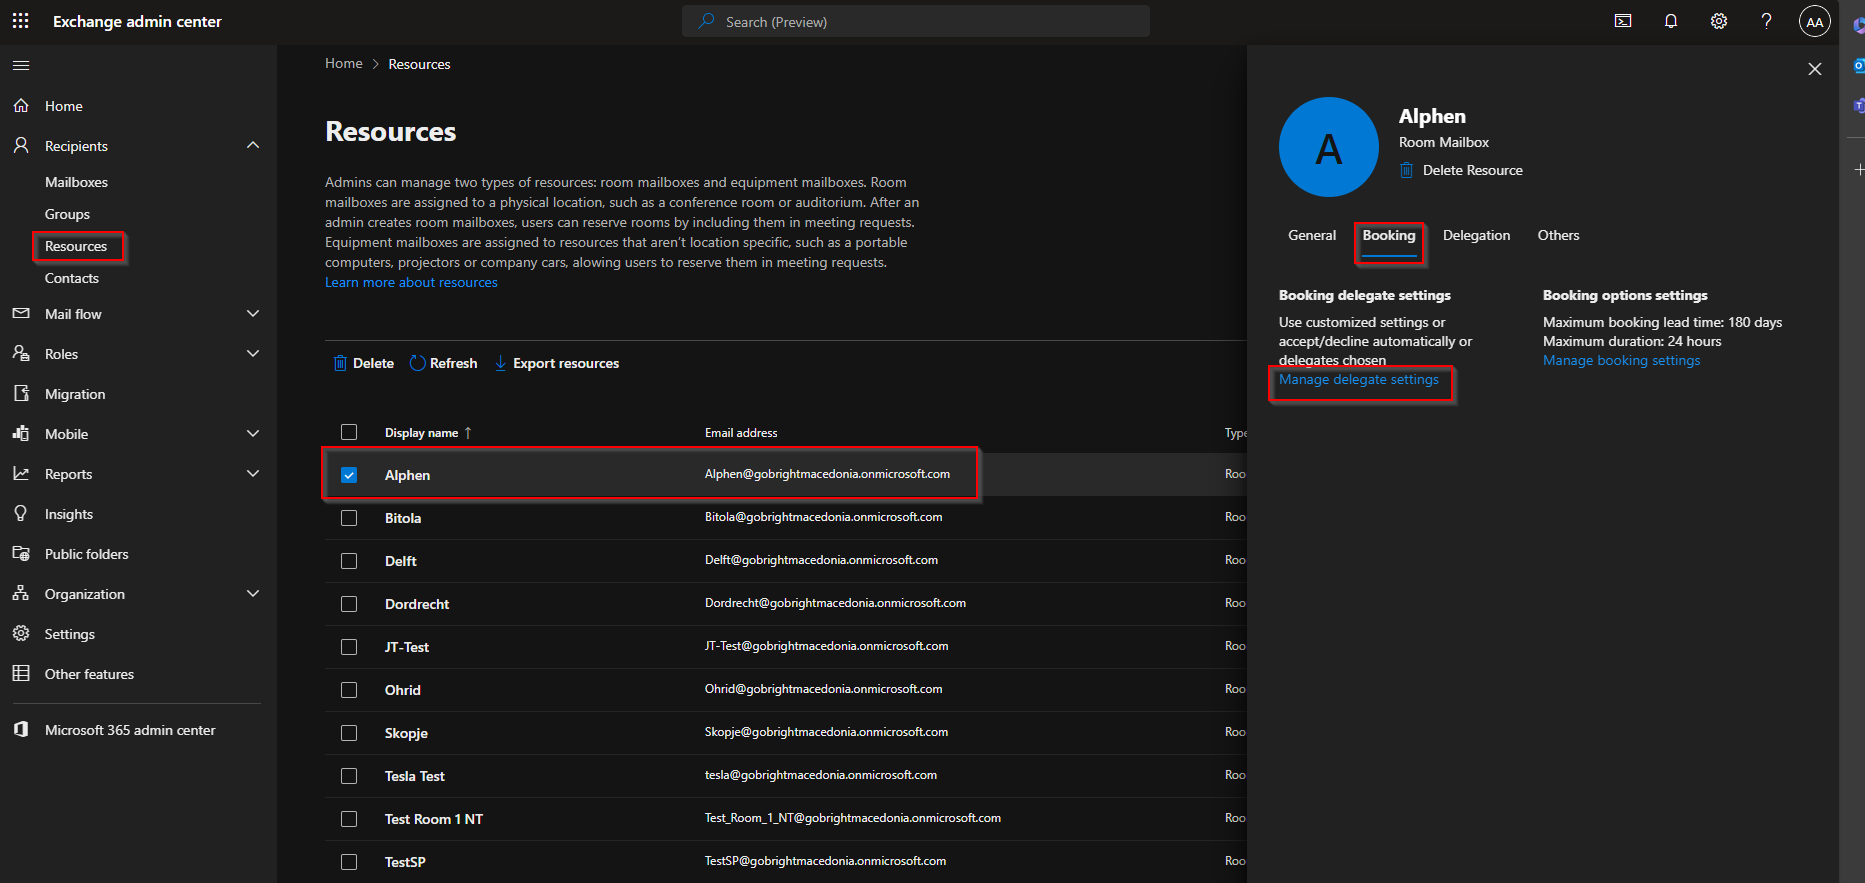Open the AA account avatar

(x=1815, y=21)
